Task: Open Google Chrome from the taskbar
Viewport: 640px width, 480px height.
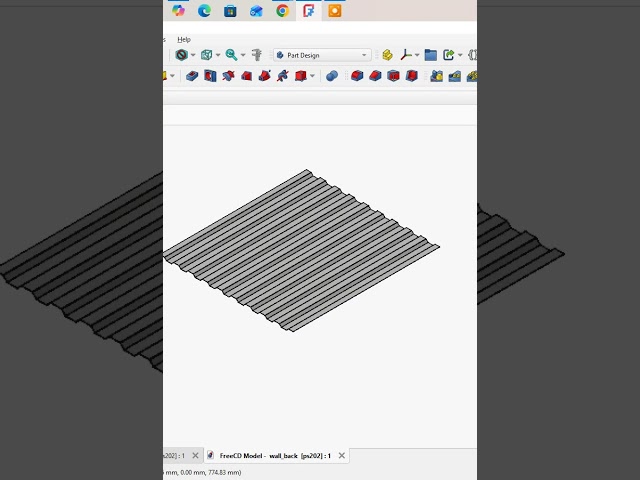Action: coord(282,11)
